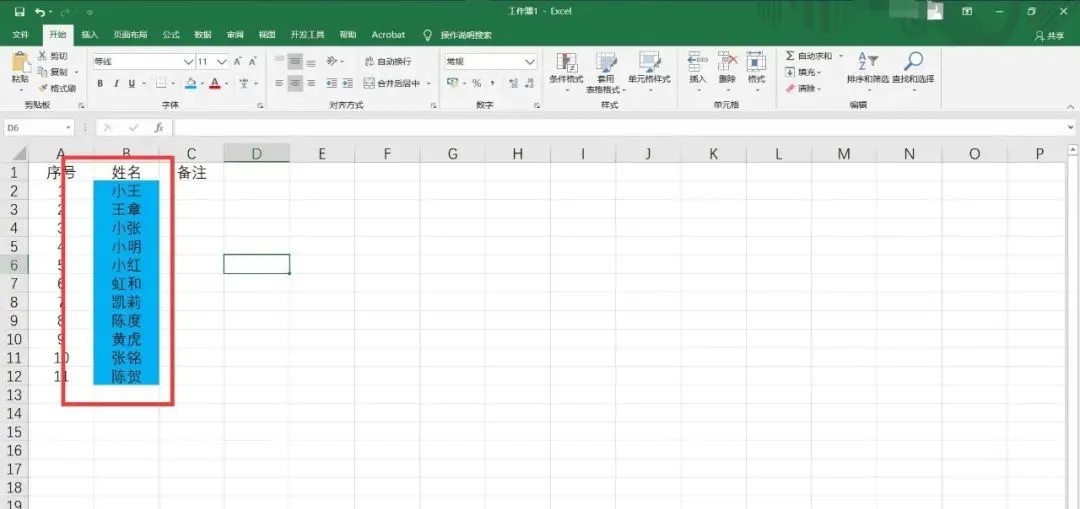
Task: Open the borders icon in font group
Action: 160,83
